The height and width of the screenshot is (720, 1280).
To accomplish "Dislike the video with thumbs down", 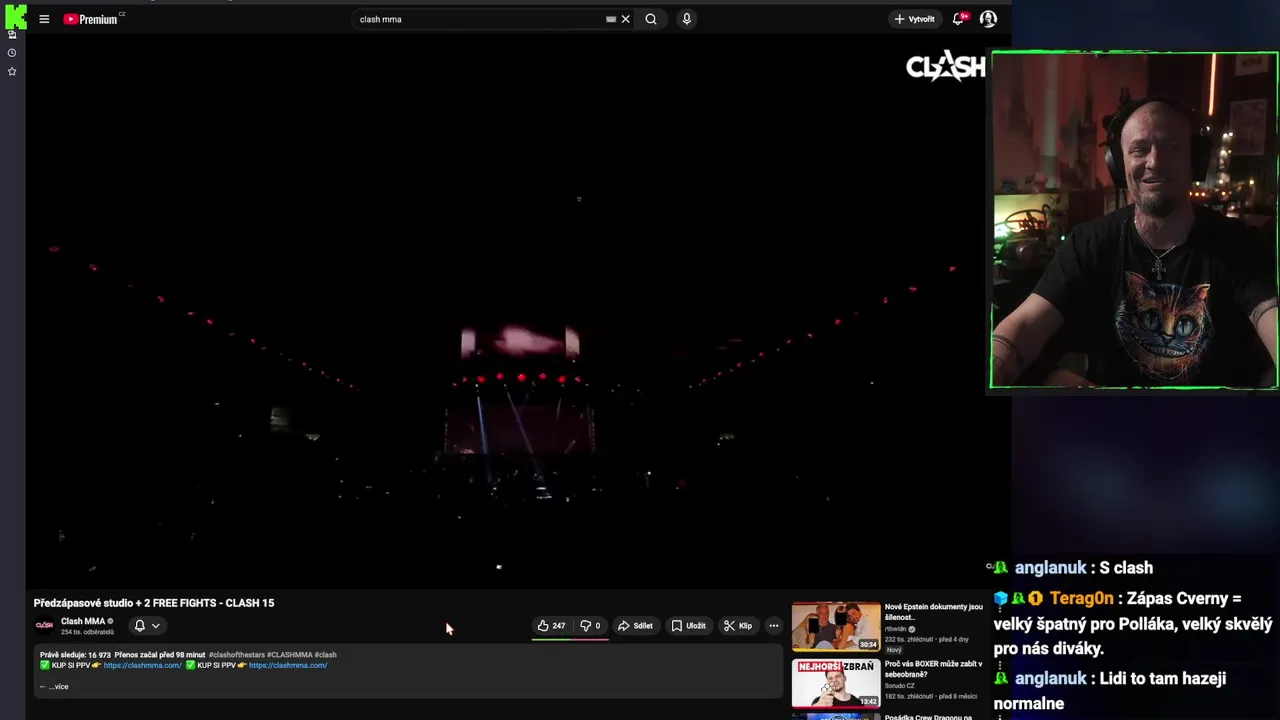I will click(x=591, y=626).
